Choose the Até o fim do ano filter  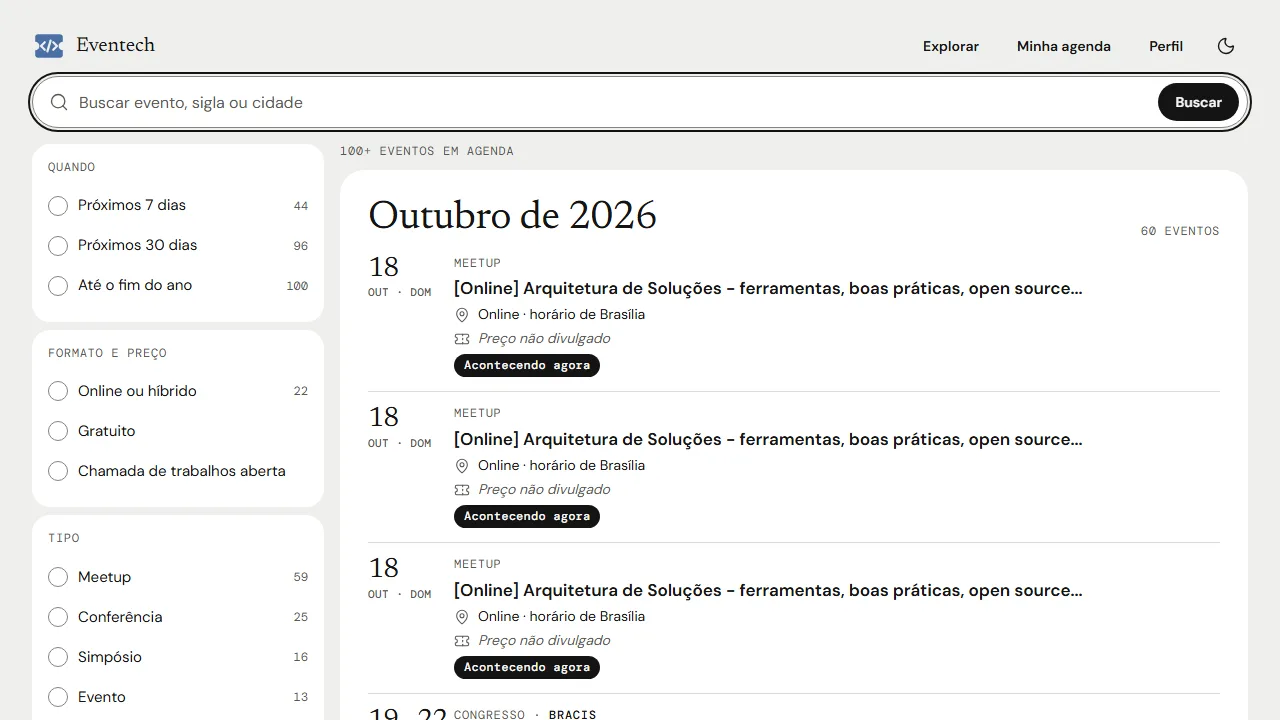point(178,285)
